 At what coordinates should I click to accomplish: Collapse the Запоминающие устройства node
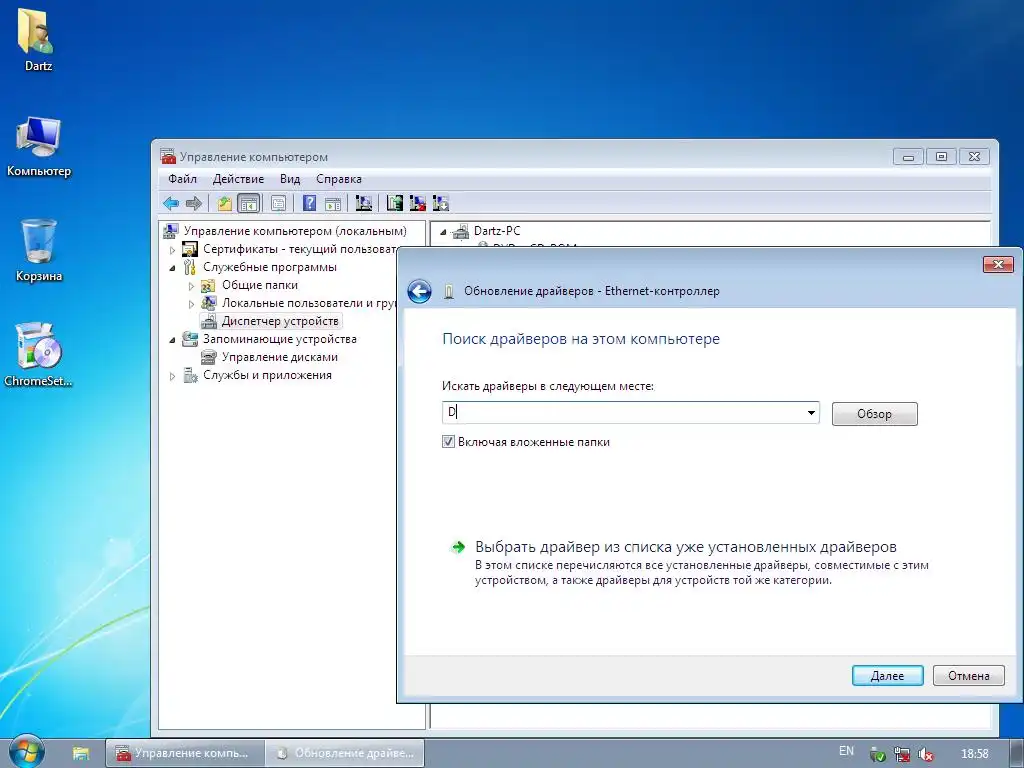pyautogui.click(x=172, y=340)
